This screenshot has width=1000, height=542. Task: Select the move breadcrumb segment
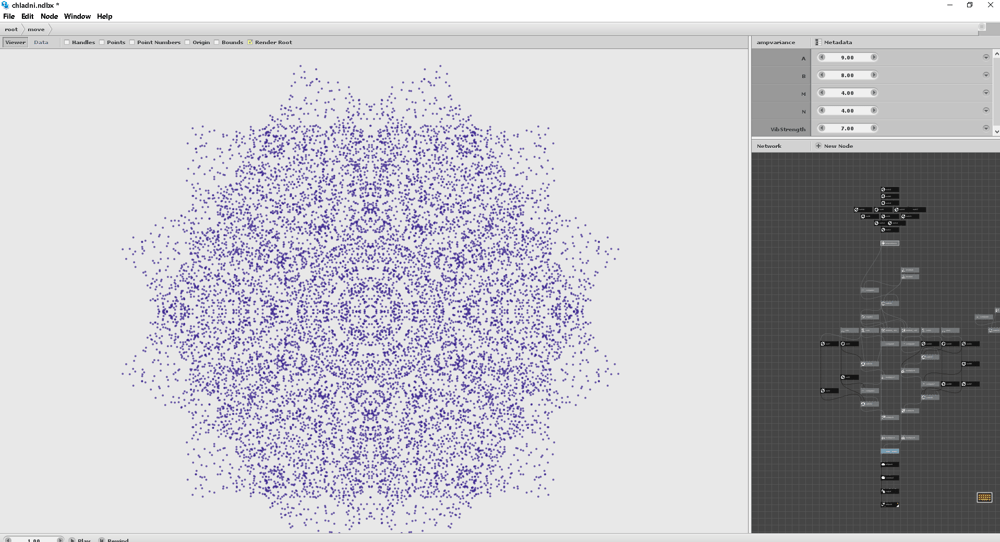pos(36,29)
